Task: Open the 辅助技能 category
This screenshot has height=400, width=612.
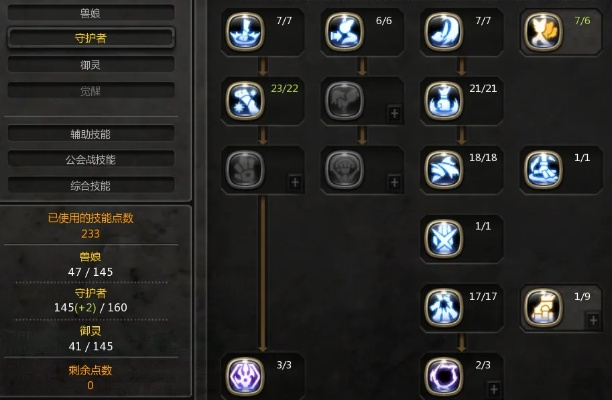Action: coord(91,134)
